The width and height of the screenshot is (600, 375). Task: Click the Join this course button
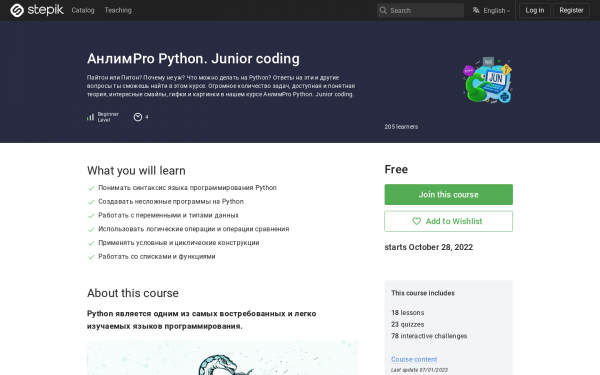click(x=448, y=194)
